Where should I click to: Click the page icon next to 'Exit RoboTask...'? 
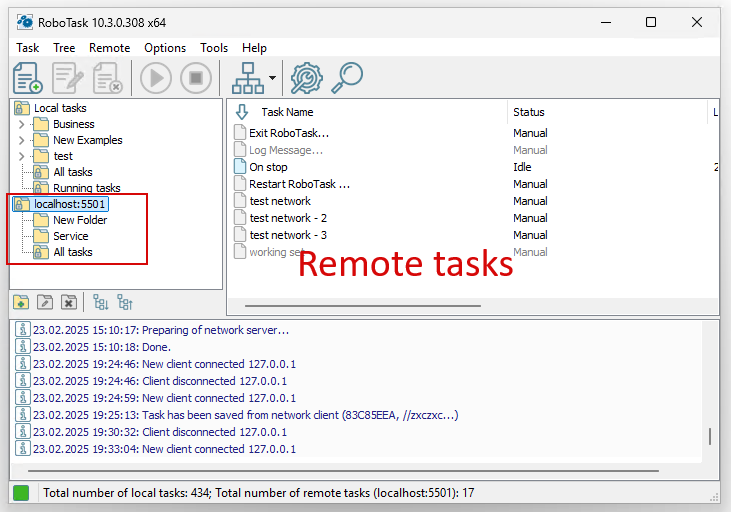240,132
